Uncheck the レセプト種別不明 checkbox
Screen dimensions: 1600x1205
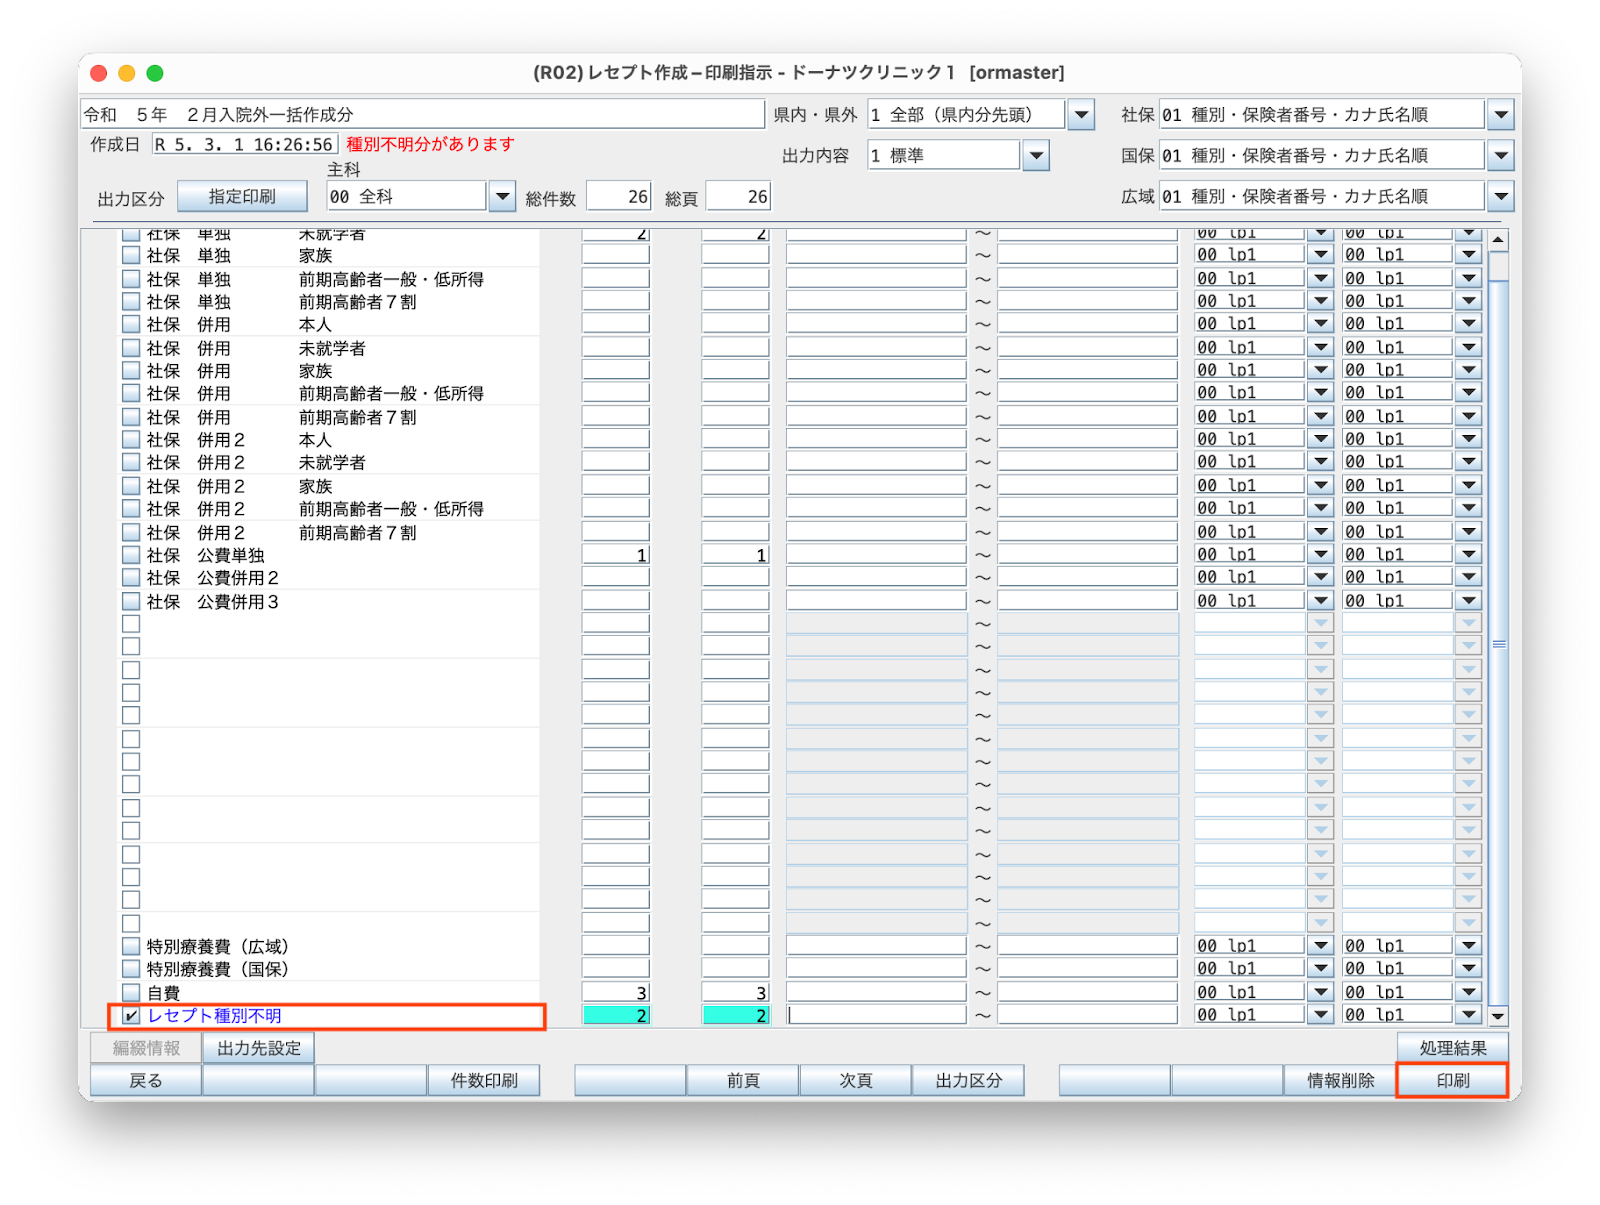point(129,1014)
